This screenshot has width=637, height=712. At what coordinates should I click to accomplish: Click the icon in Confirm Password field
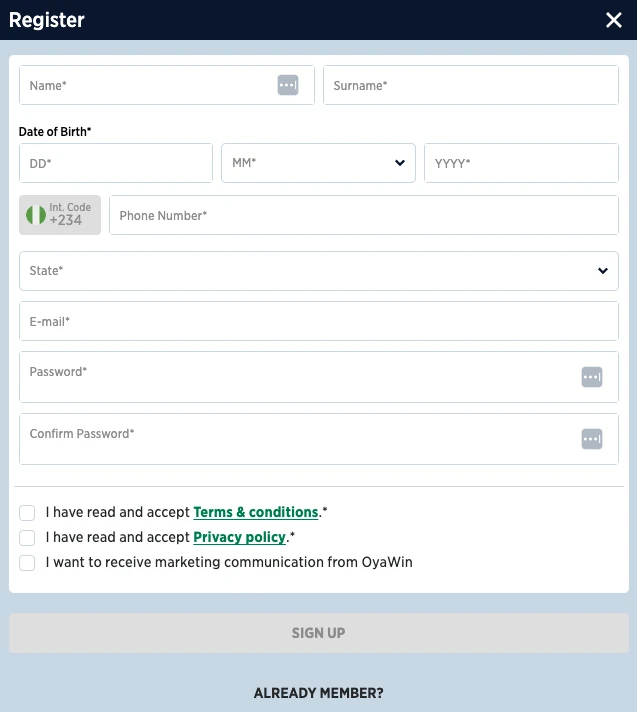pos(592,439)
